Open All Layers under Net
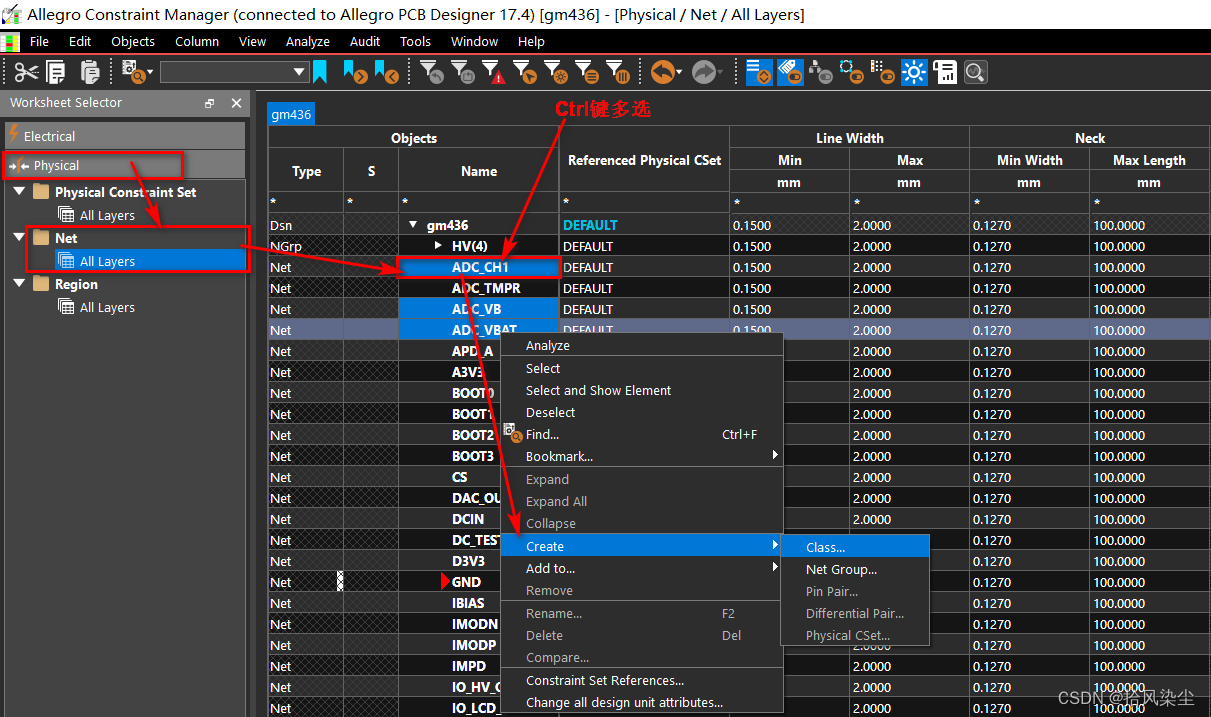 pyautogui.click(x=107, y=261)
